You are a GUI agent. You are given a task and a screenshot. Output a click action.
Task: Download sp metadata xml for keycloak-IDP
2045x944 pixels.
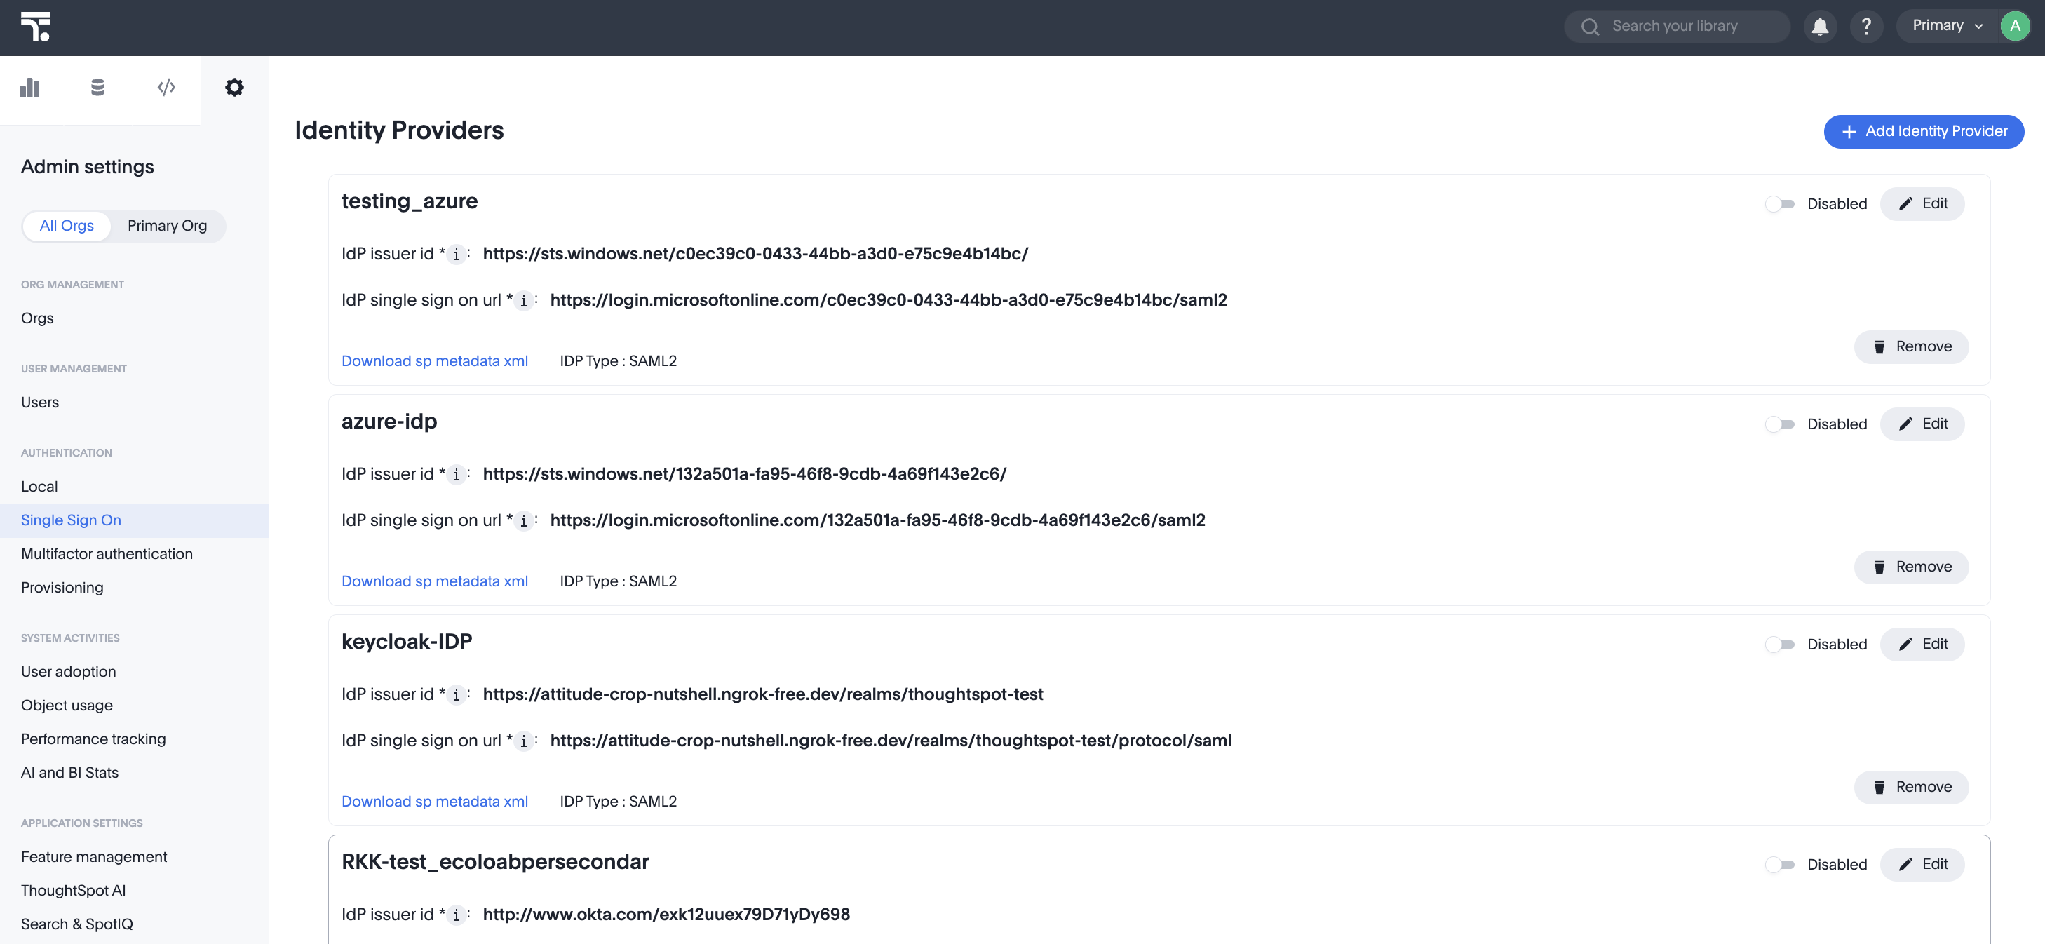pyautogui.click(x=435, y=802)
